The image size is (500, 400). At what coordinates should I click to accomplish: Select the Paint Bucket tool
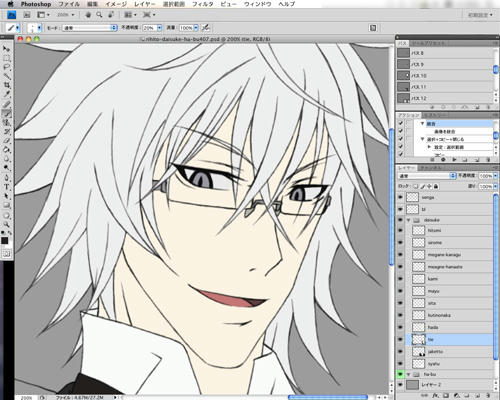pos(6,150)
